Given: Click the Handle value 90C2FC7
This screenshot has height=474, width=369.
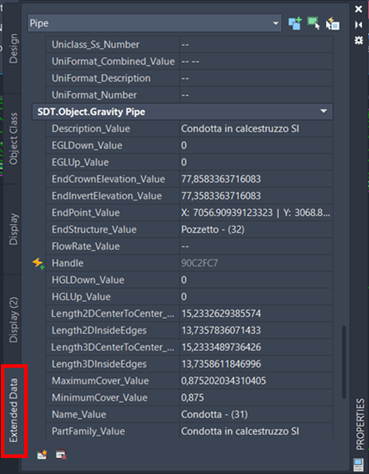Looking at the screenshot, I should coord(256,263).
